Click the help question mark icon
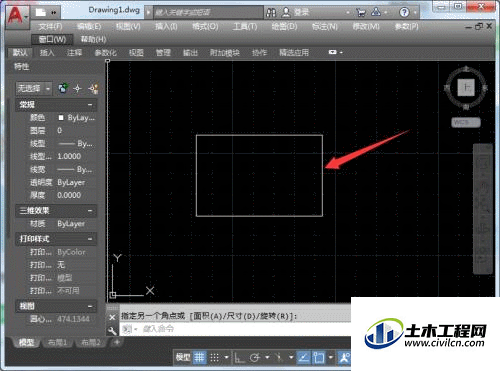Viewport: 500px width, 371px height. click(x=404, y=13)
